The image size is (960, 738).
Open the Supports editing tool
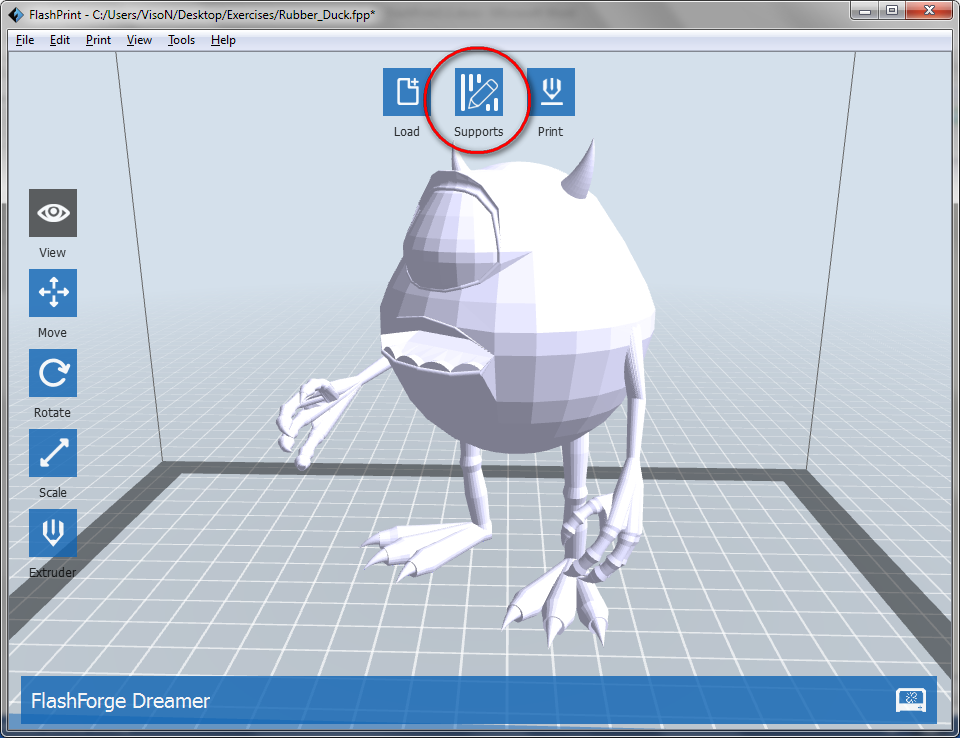(479, 92)
